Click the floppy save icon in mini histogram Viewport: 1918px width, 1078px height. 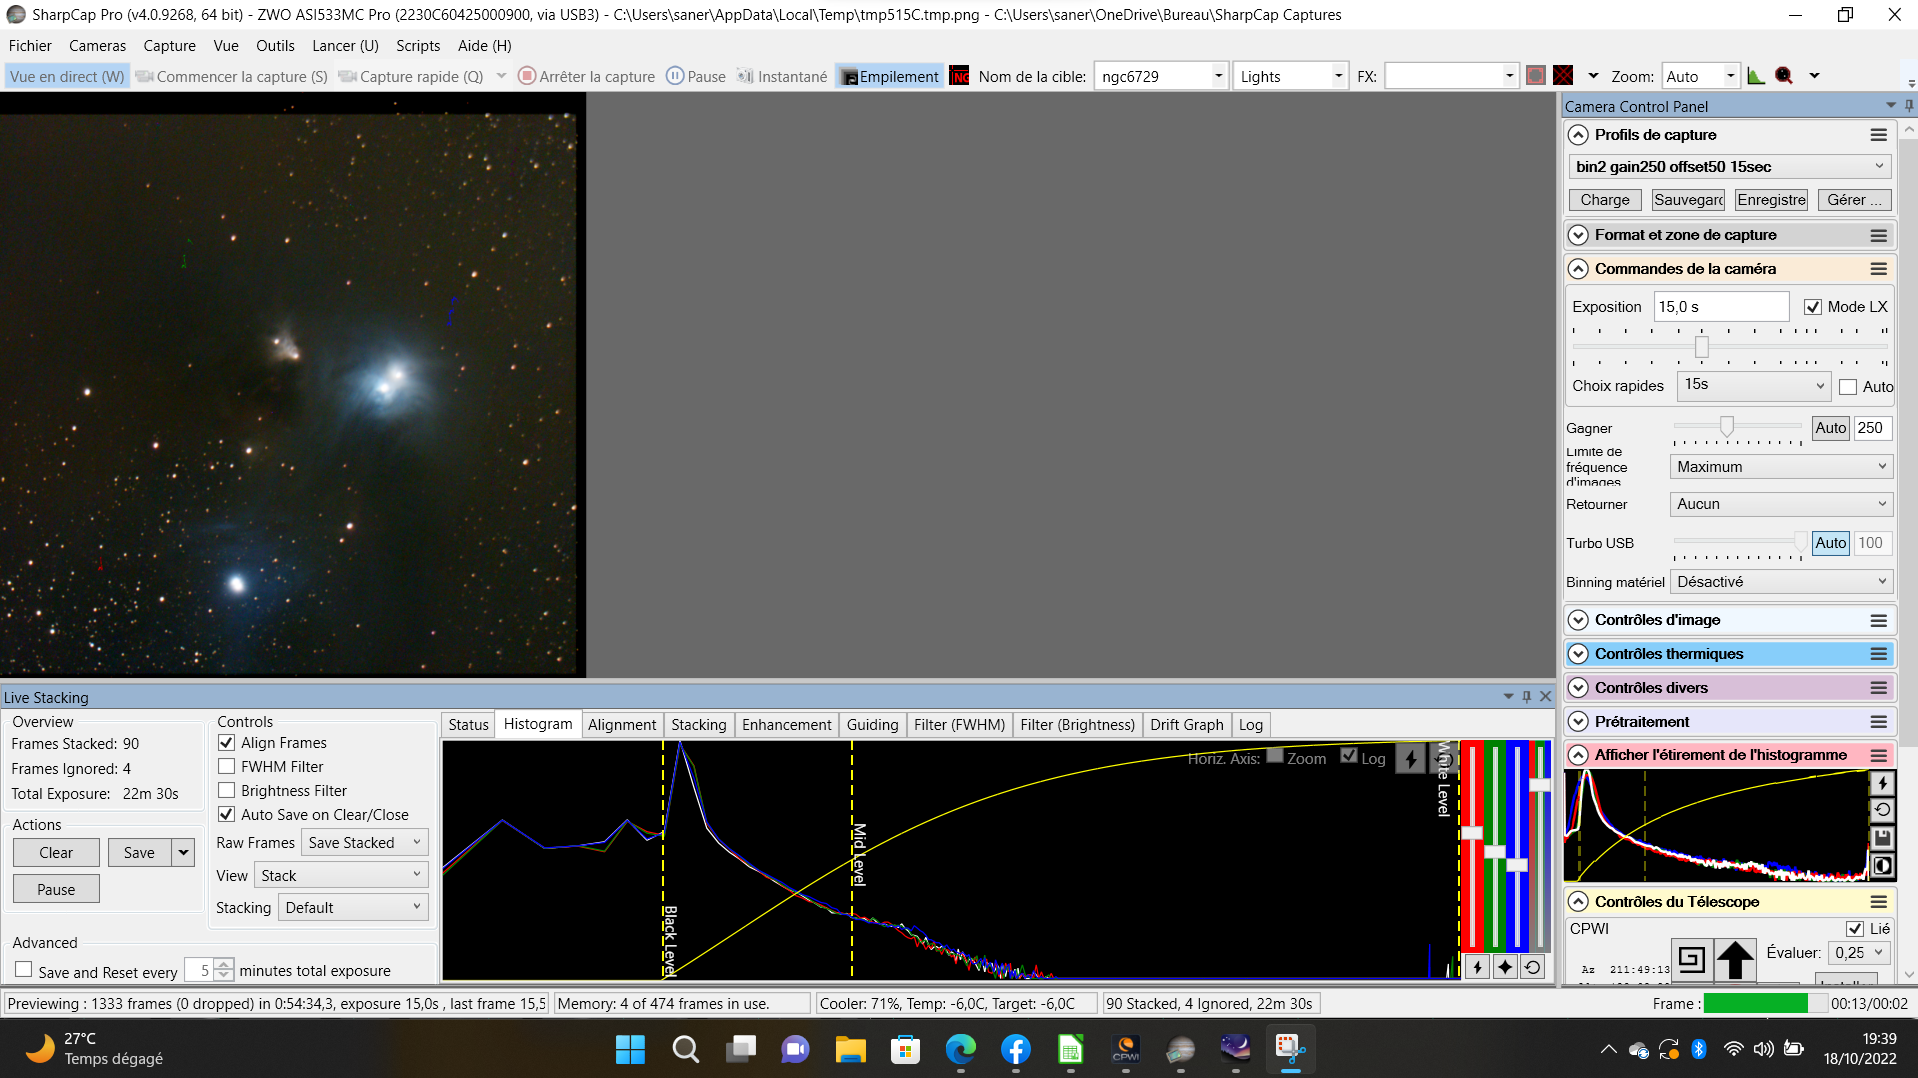(x=1882, y=838)
